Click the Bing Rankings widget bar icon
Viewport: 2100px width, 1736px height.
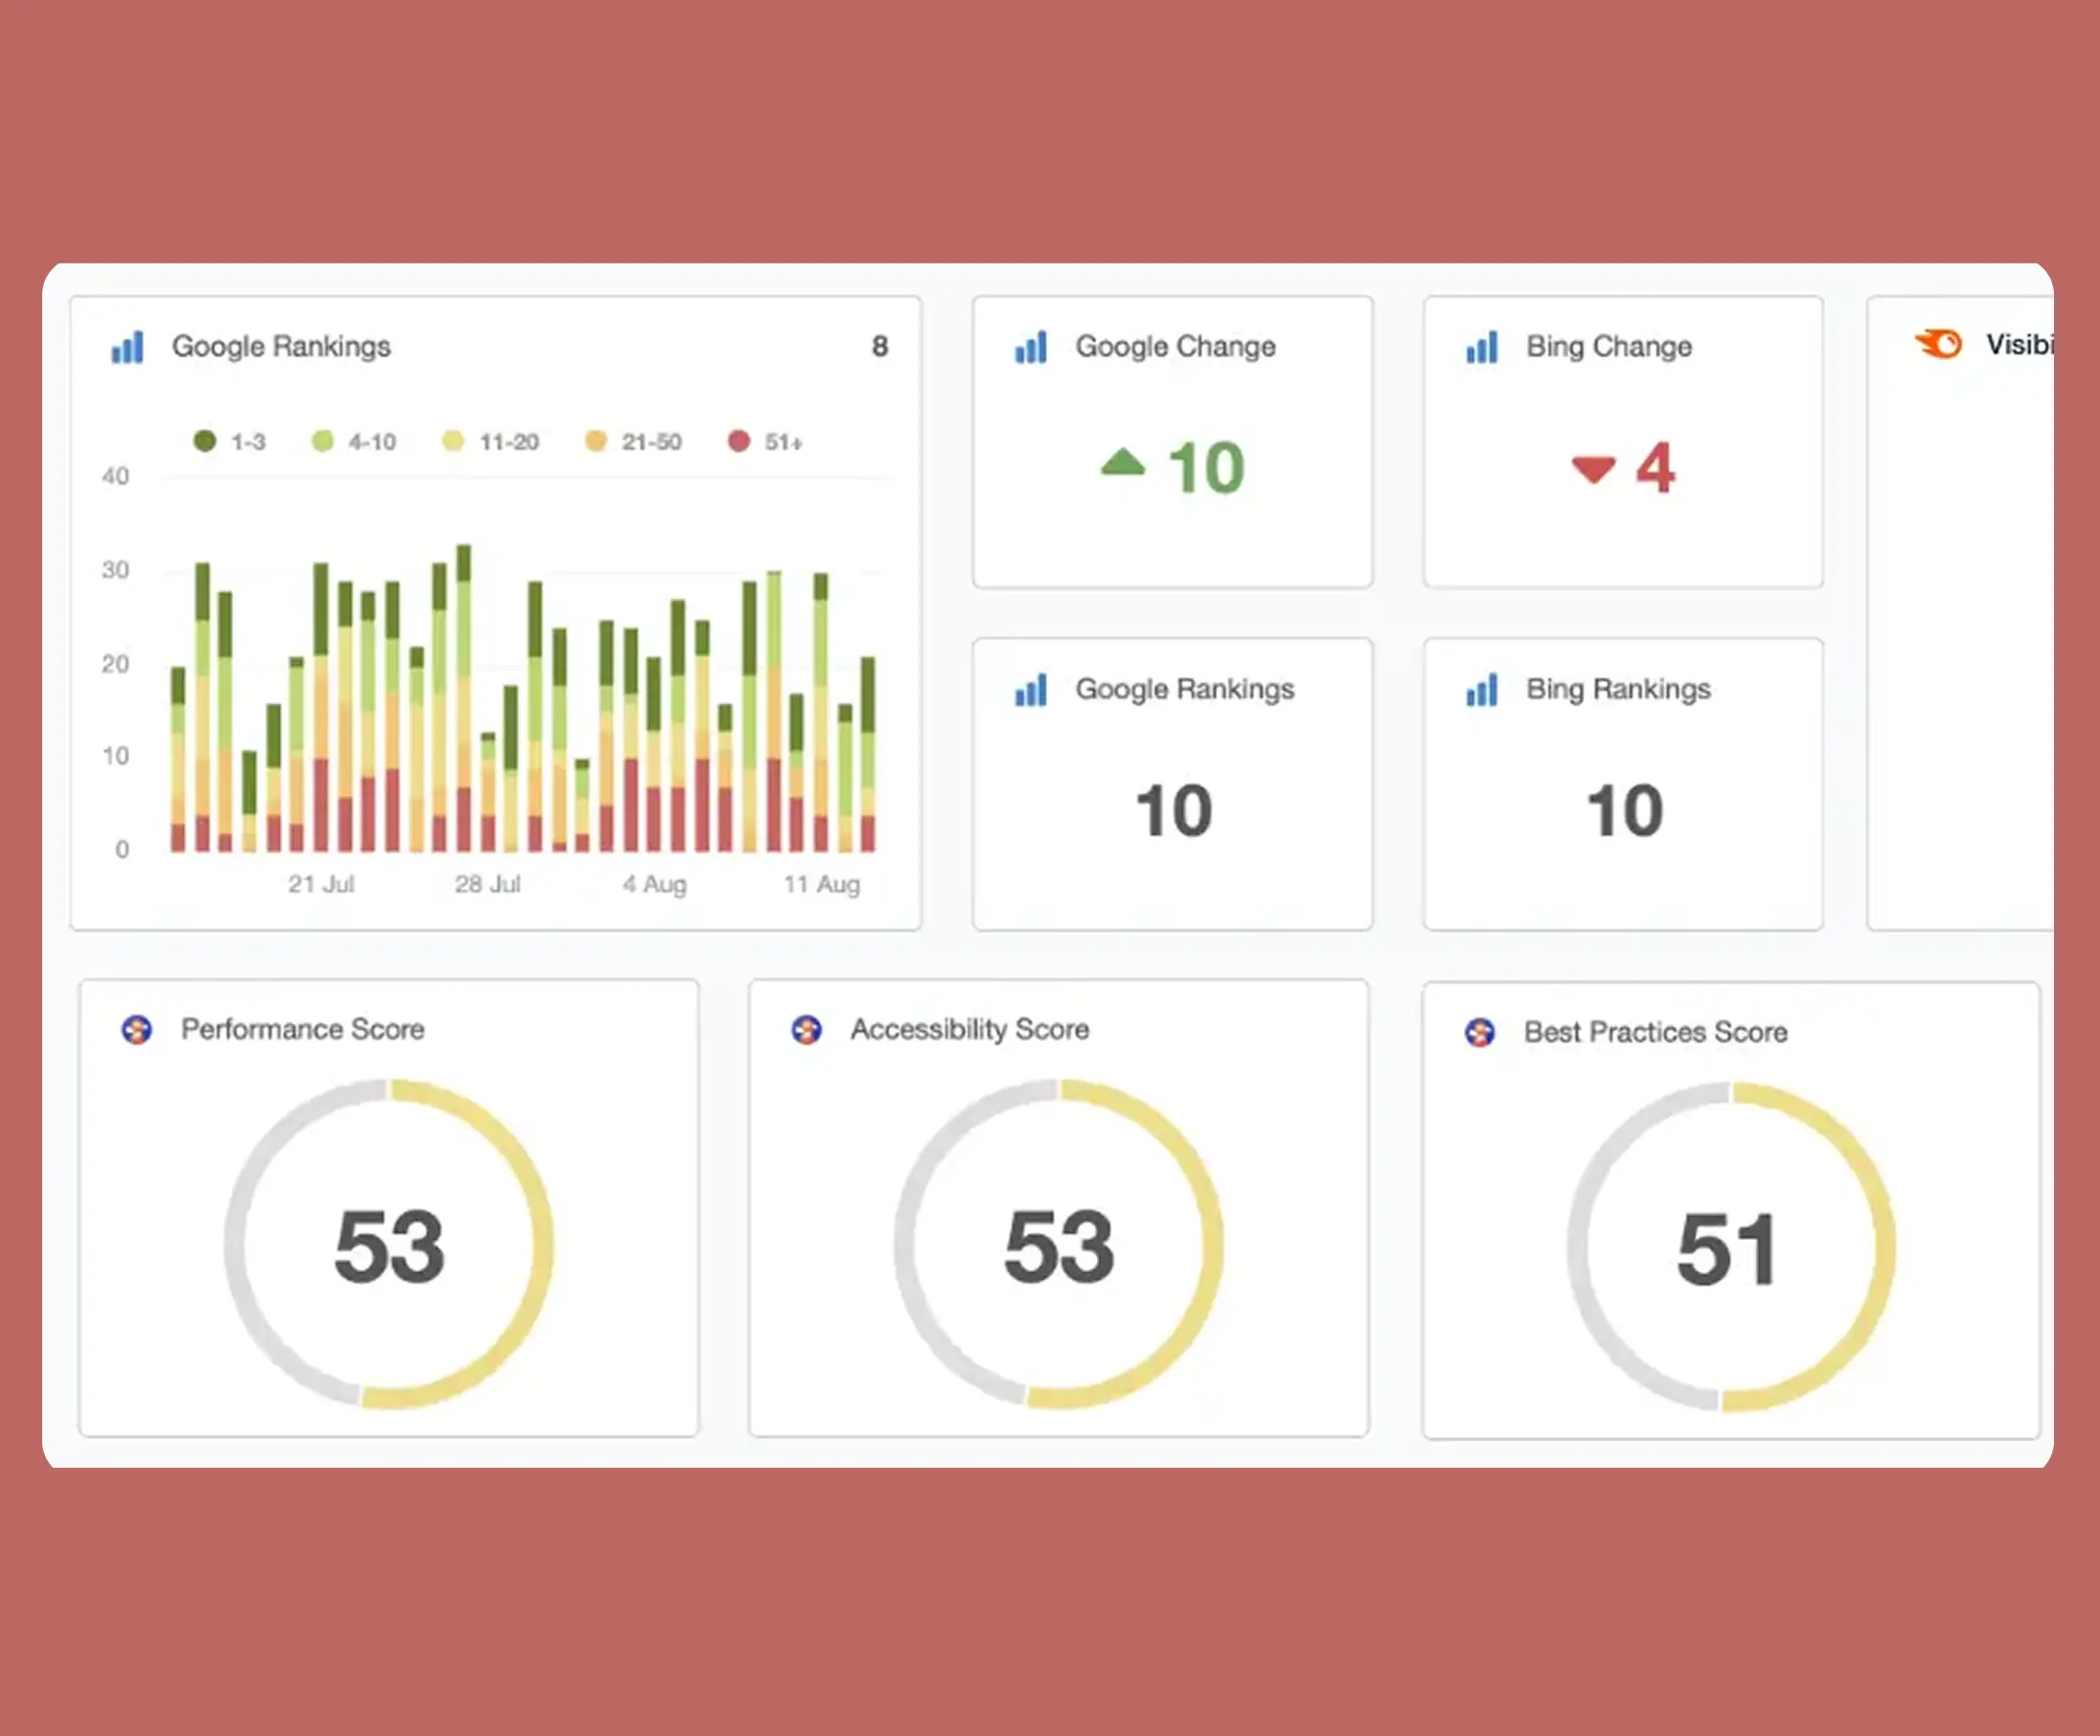pos(1481,690)
